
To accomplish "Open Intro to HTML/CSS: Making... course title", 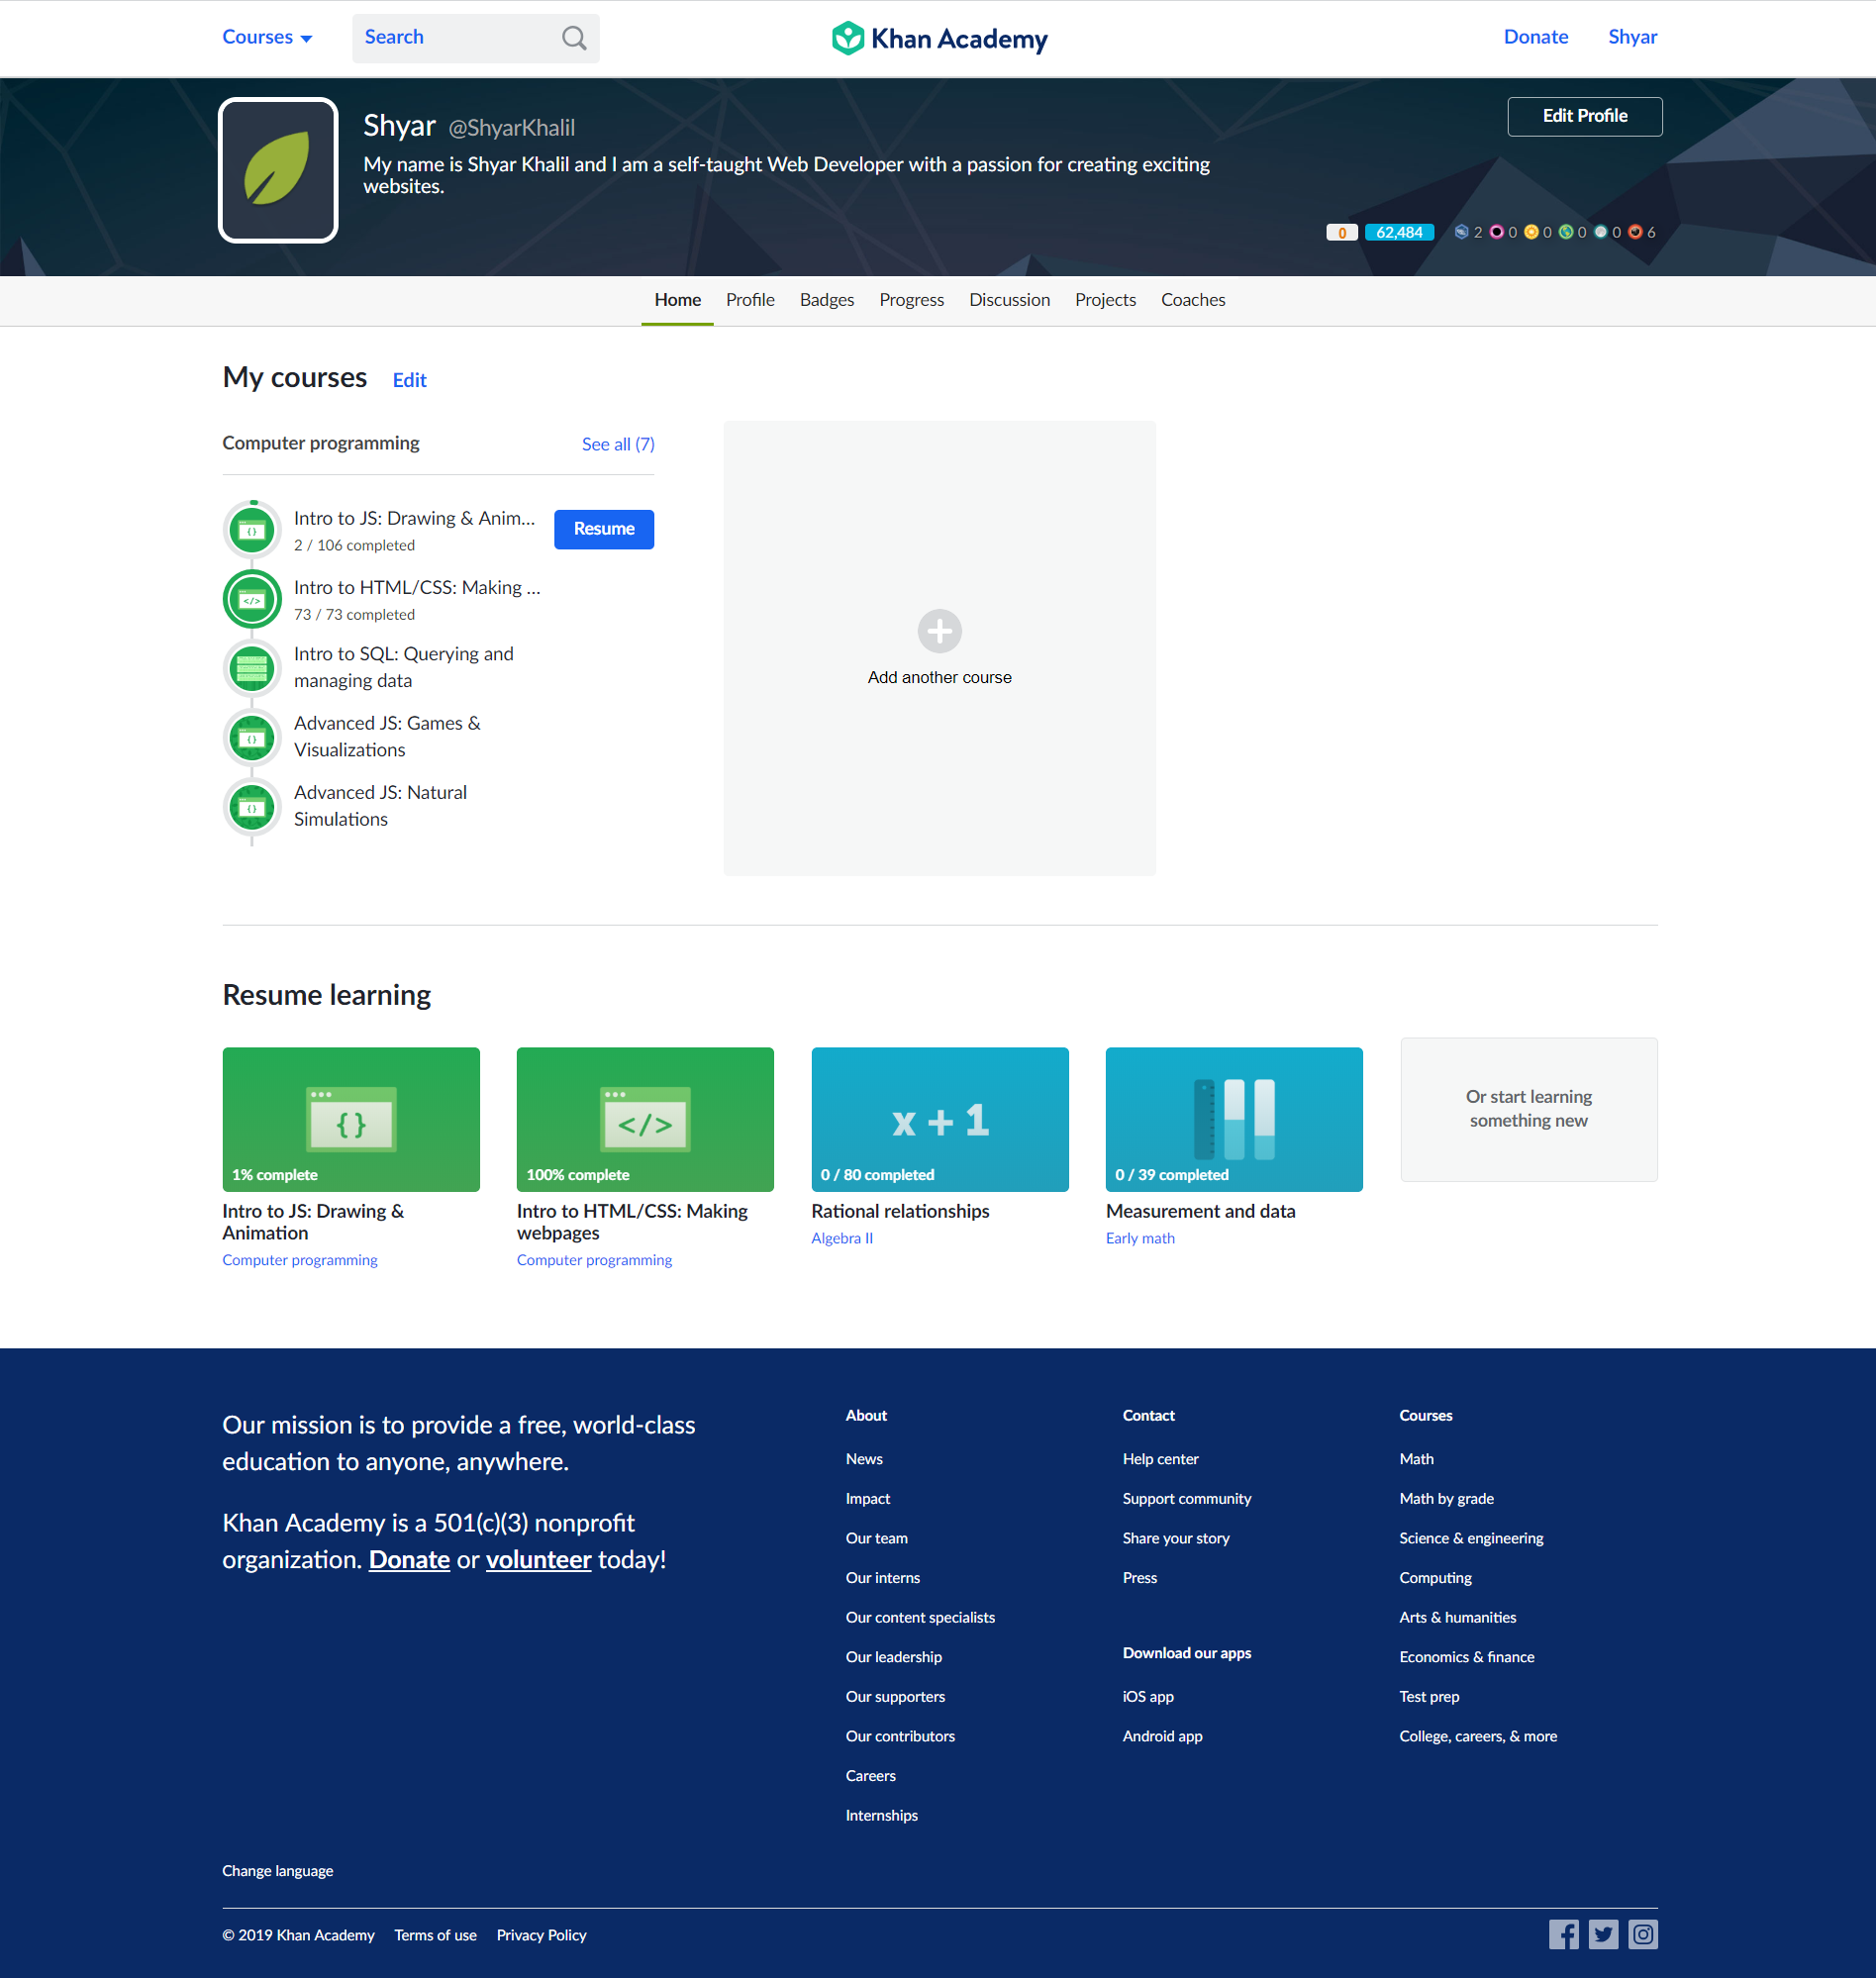I will (417, 588).
